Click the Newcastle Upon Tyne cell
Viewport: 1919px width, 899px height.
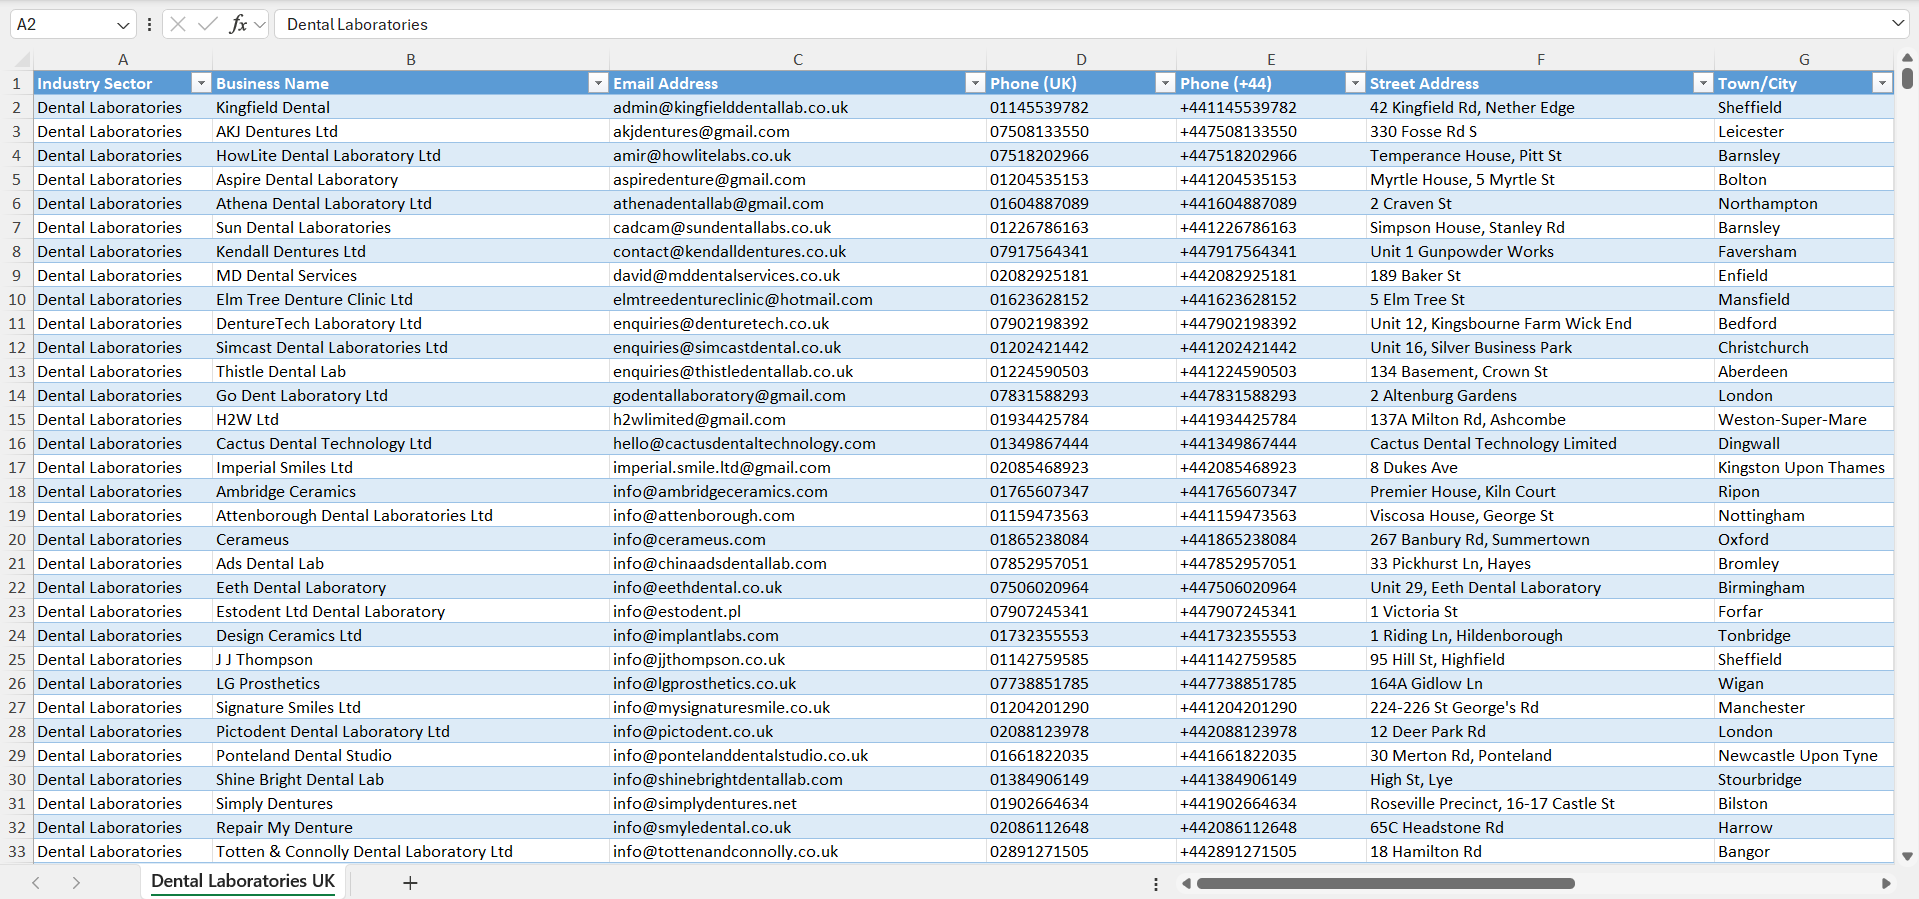tap(1804, 755)
